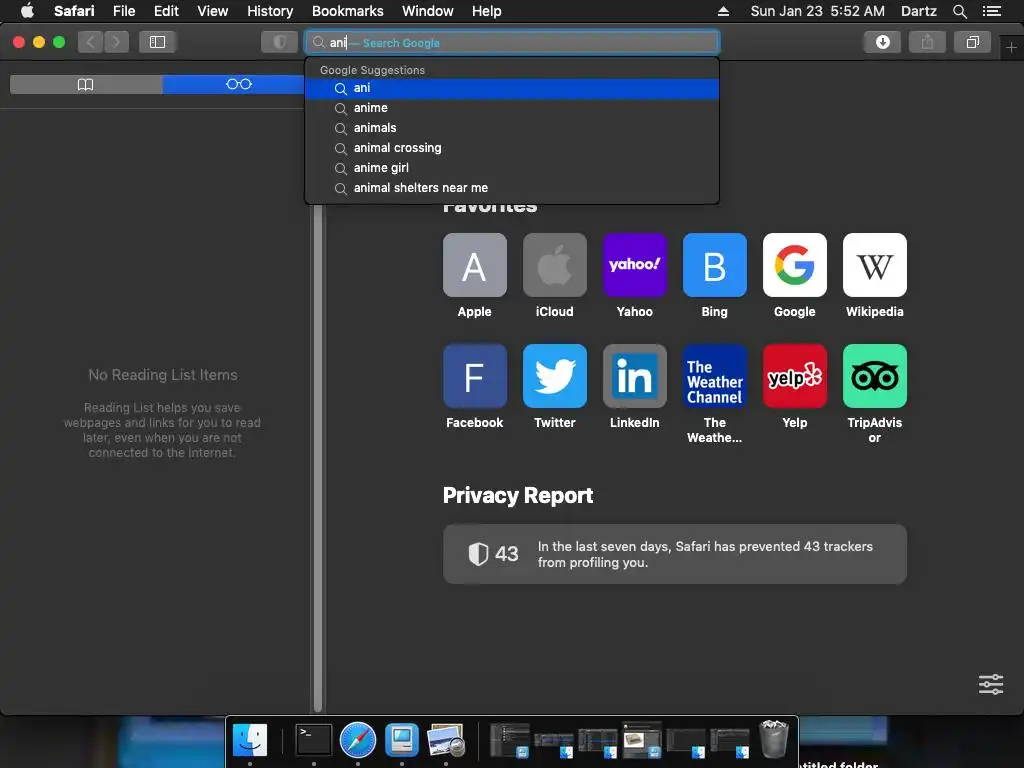The image size is (1024, 768).
Task: Open Spotlight search magnifier in menu bar
Action: (959, 11)
